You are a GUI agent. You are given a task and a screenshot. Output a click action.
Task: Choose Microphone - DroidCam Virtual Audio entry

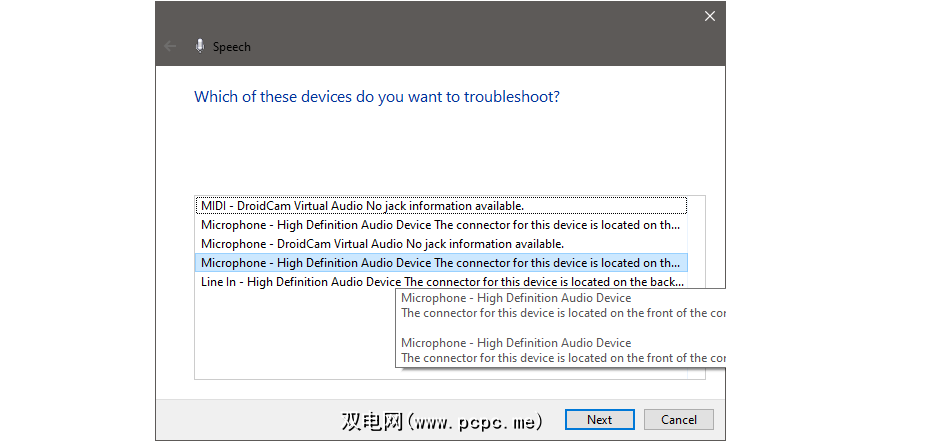click(x=382, y=244)
